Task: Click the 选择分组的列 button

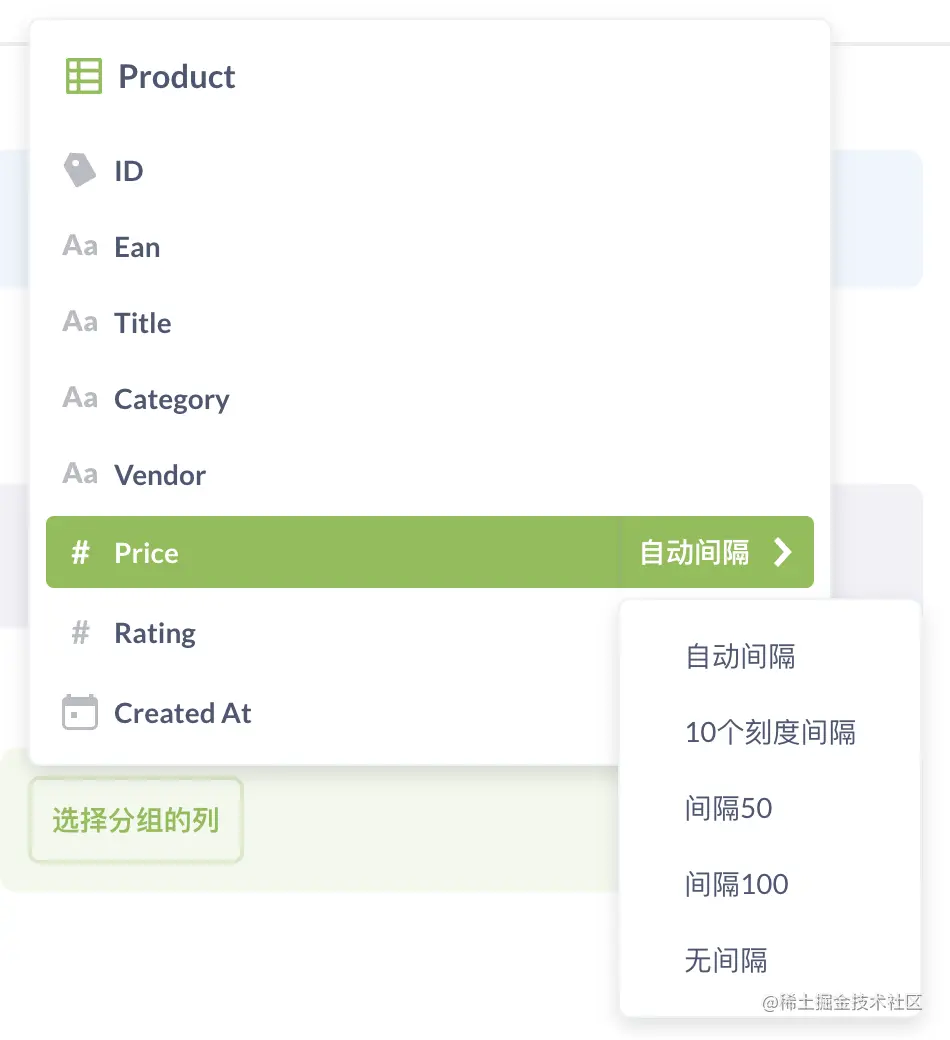Action: (136, 821)
